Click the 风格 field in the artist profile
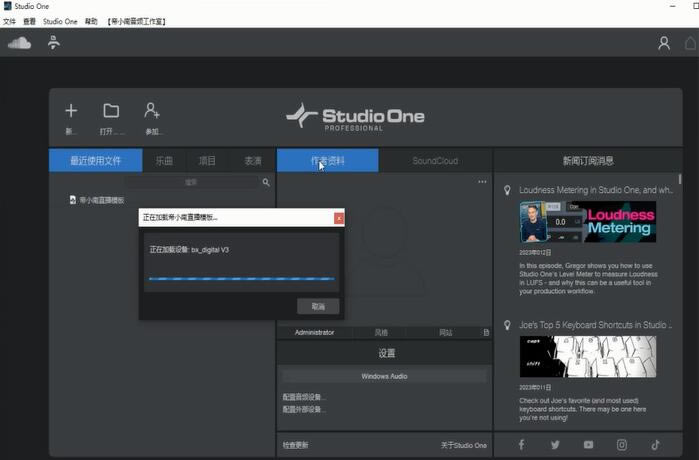The height and width of the screenshot is (460, 699). point(381,333)
